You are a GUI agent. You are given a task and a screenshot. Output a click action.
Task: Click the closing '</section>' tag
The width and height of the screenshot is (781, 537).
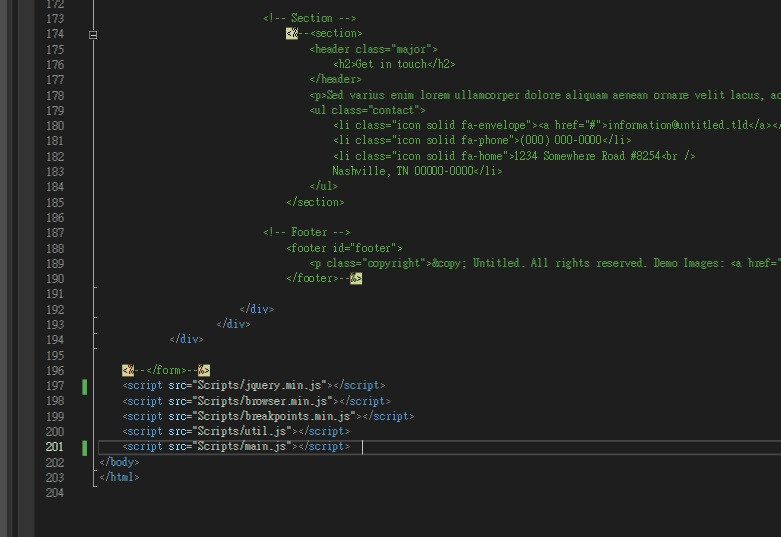315,202
